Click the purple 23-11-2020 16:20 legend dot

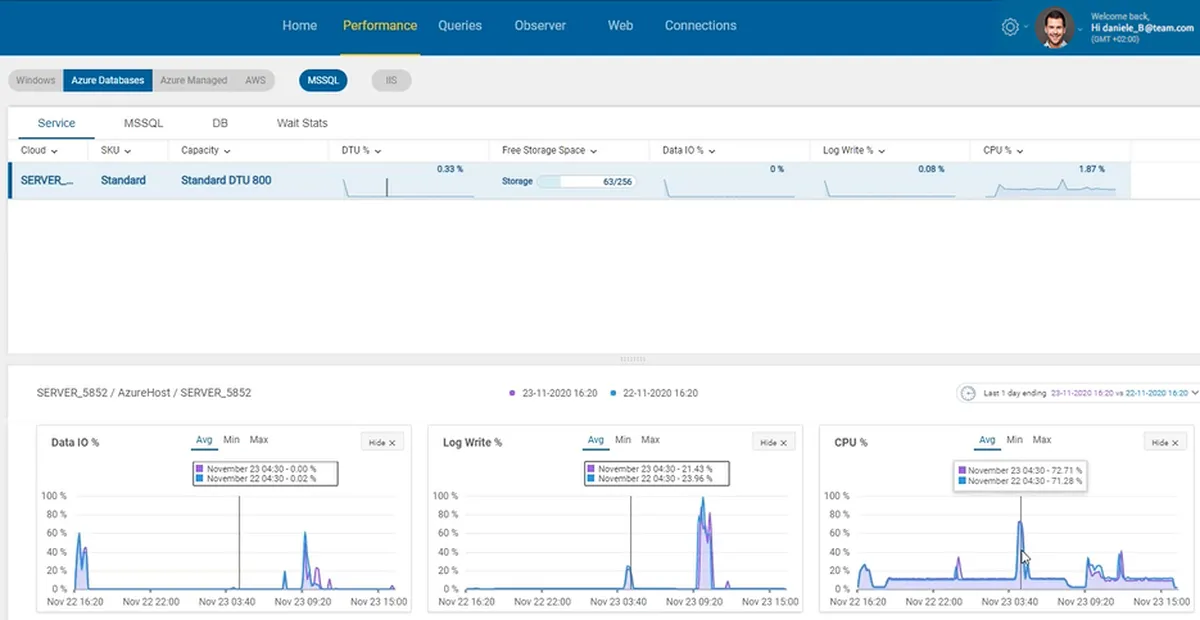(x=512, y=393)
